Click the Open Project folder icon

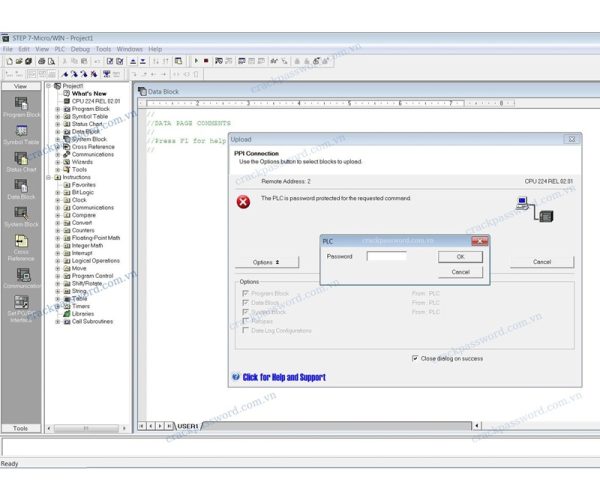pyautogui.click(x=19, y=61)
